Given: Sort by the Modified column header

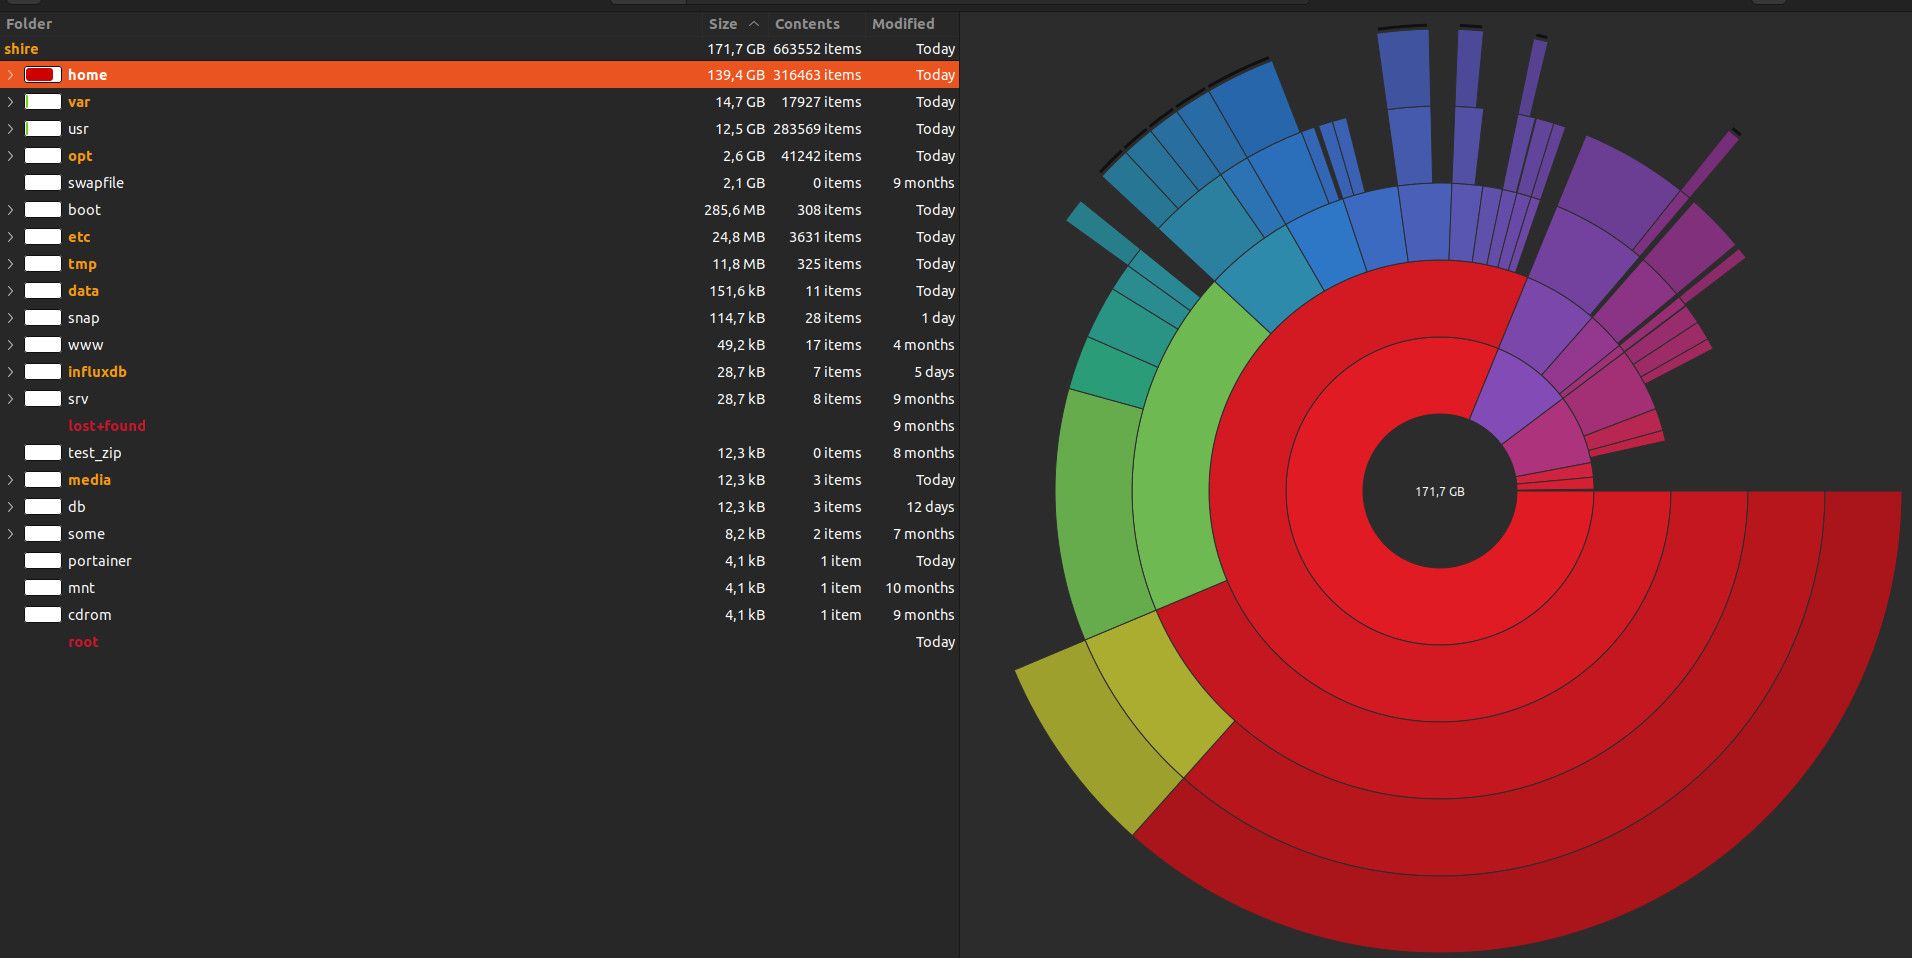Looking at the screenshot, I should [903, 24].
